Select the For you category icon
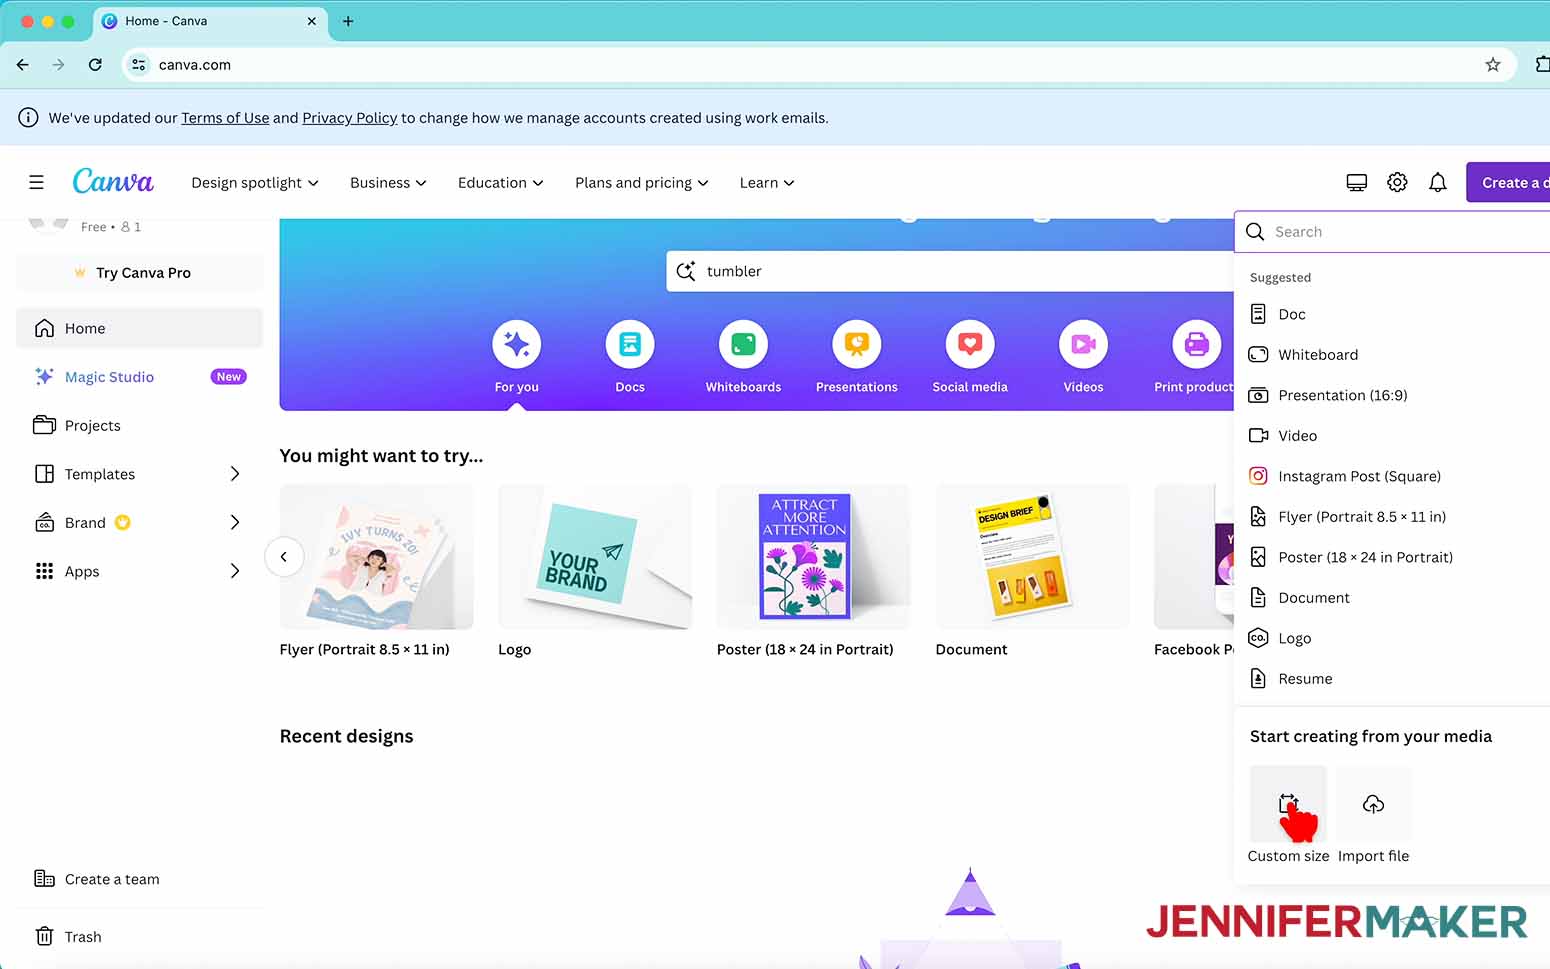Screen dimensions: 1550x969 coord(517,344)
